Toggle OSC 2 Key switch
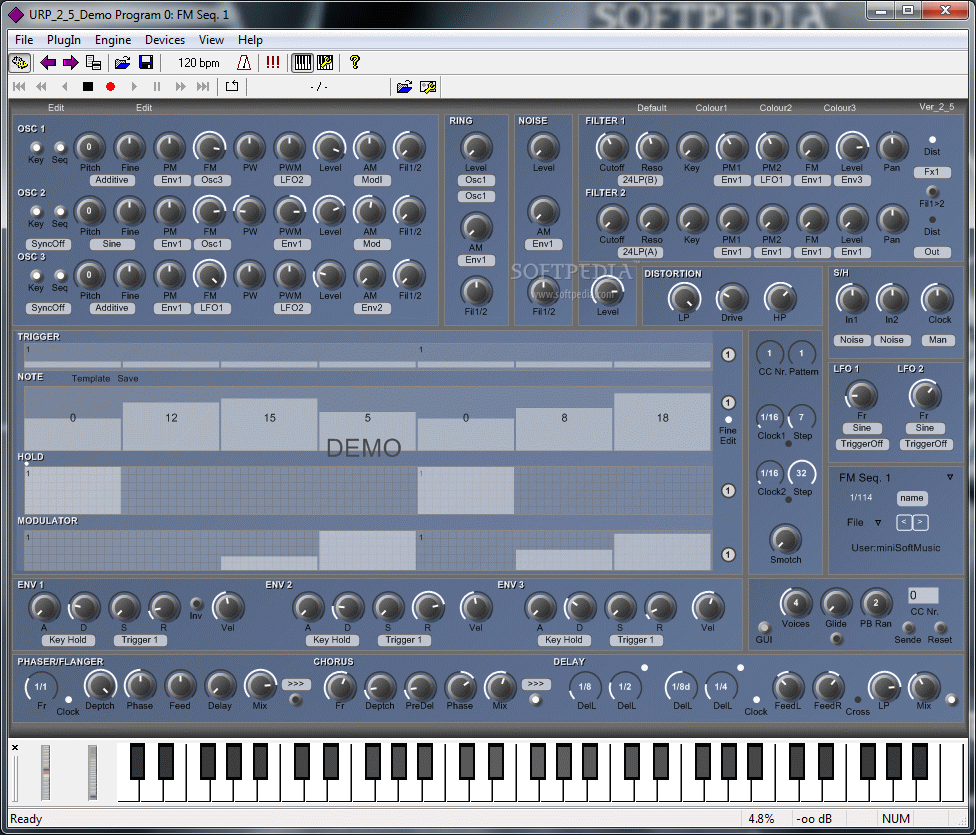This screenshot has width=976, height=835. click(36, 212)
